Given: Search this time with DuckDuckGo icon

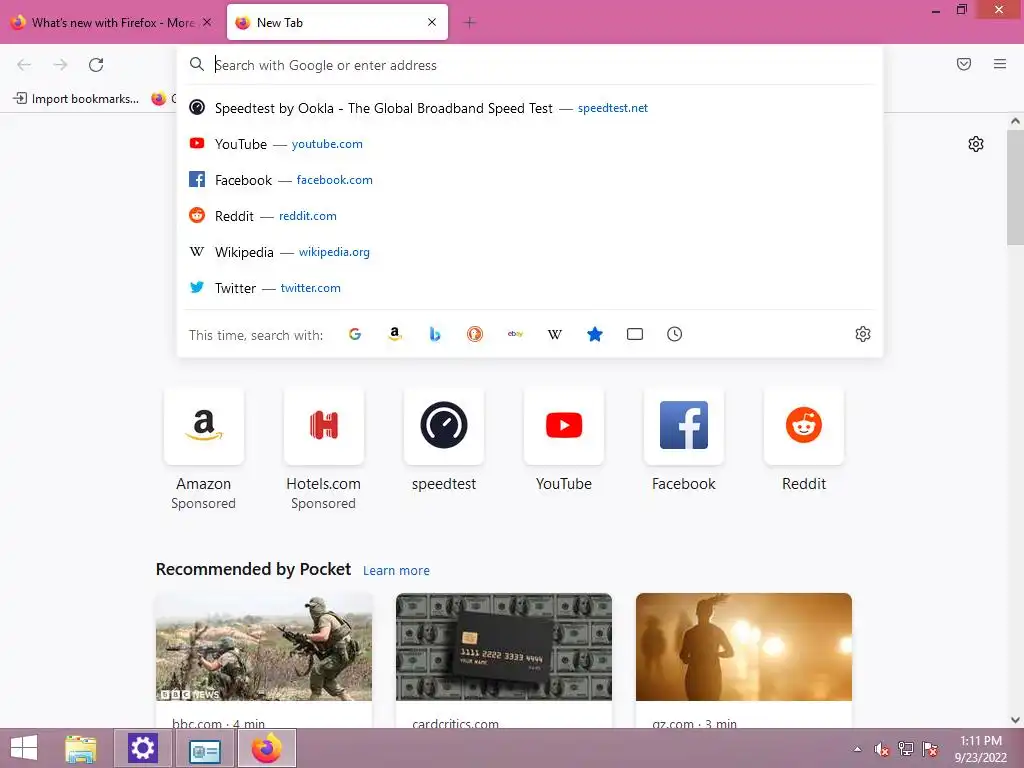Looking at the screenshot, I should (x=475, y=334).
